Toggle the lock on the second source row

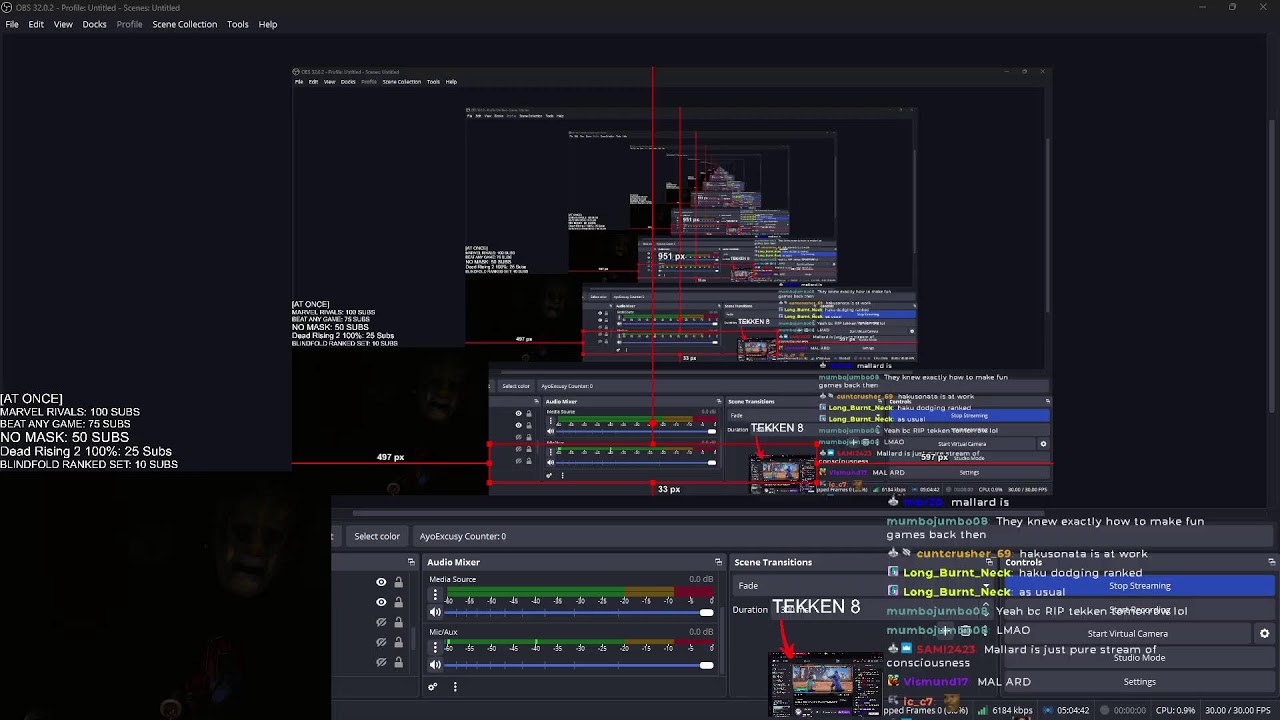point(398,602)
